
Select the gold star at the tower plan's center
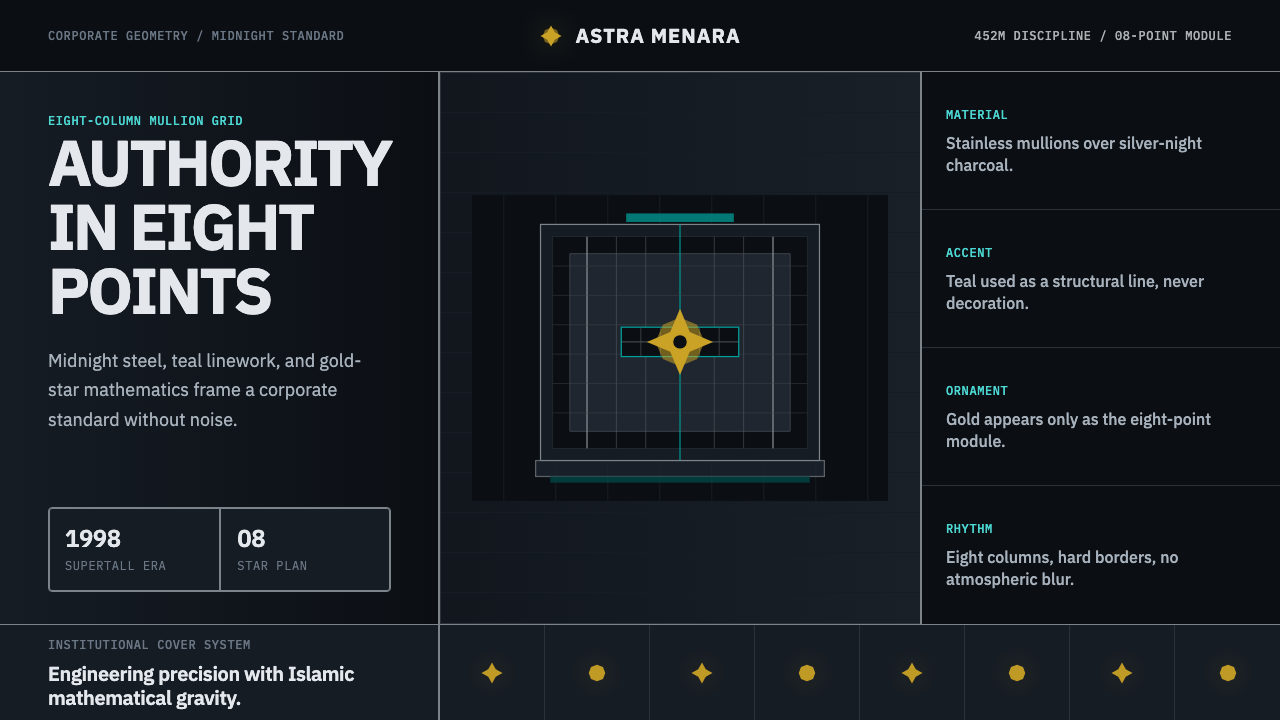tap(680, 342)
